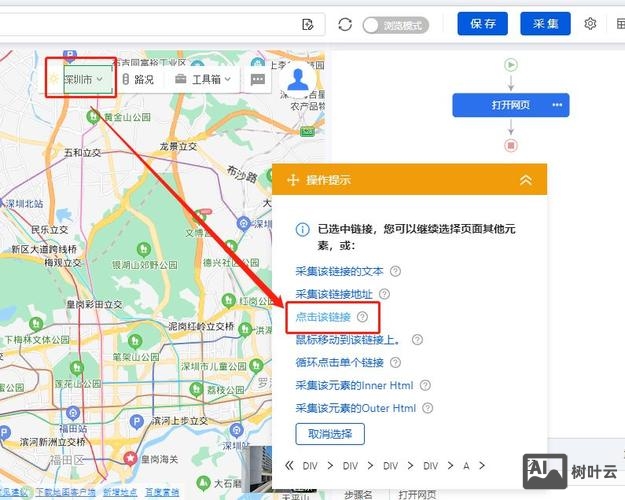Viewport: 625px width, 500px height.
Task: Click parking marker near 滨河上步立交
Action: point(137,422)
